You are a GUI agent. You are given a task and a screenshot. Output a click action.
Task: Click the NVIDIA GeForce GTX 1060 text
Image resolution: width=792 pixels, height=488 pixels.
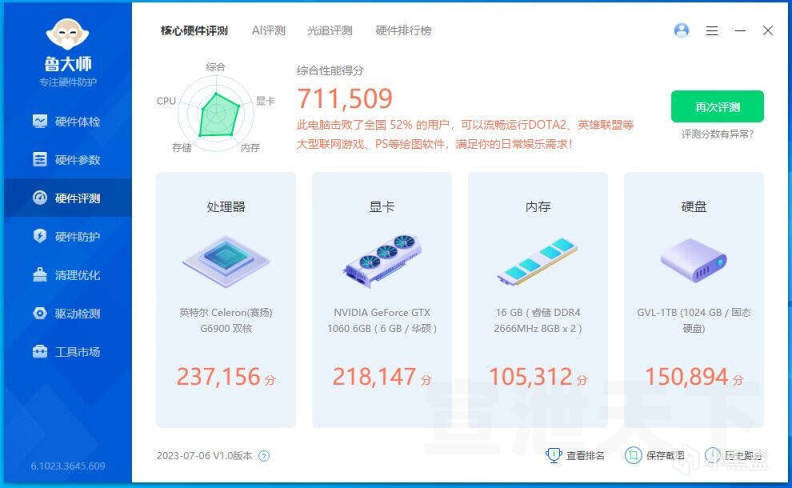(382, 320)
